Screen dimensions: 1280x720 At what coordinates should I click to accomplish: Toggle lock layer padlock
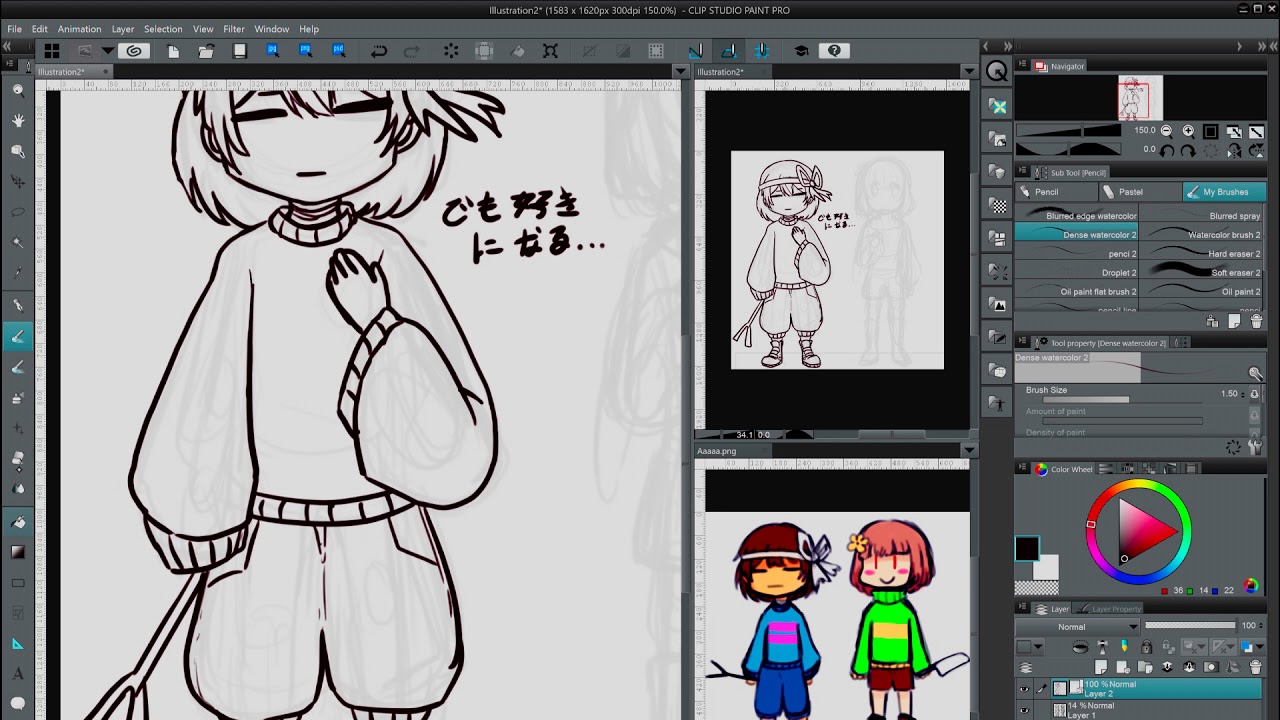click(x=1146, y=647)
